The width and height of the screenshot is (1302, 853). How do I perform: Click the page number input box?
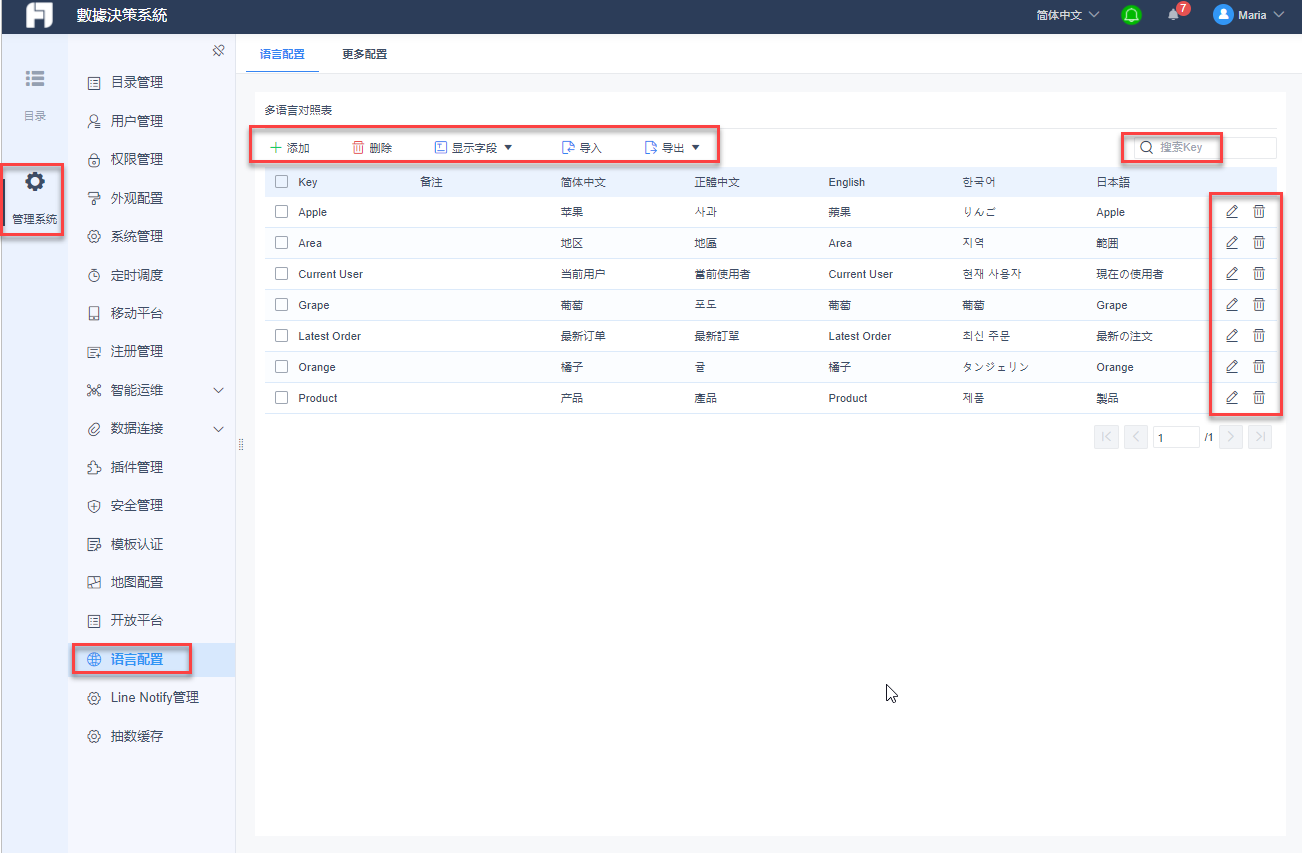point(1176,437)
